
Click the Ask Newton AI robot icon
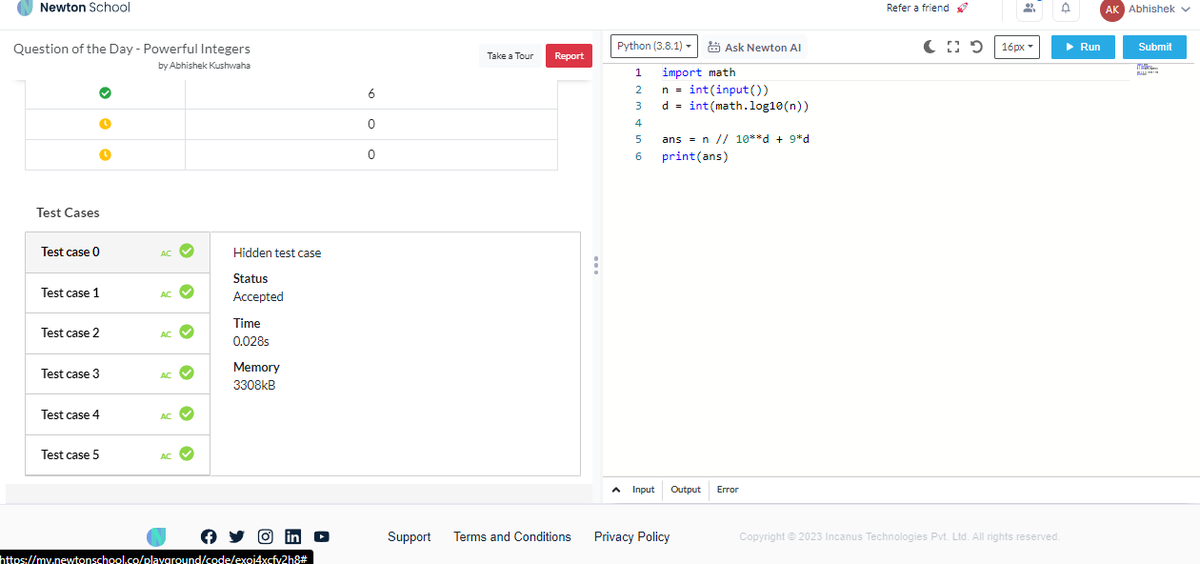714,47
